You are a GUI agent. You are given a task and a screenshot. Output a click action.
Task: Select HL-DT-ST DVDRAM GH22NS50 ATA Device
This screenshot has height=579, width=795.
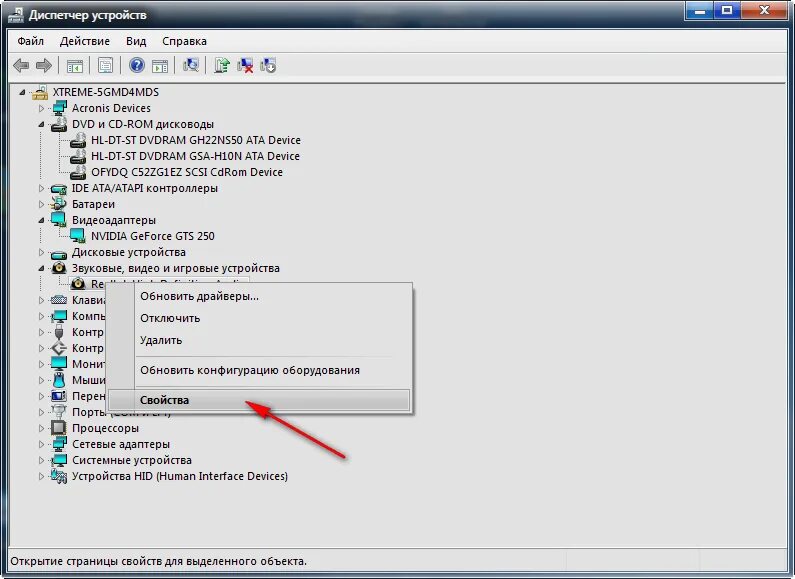tap(196, 140)
